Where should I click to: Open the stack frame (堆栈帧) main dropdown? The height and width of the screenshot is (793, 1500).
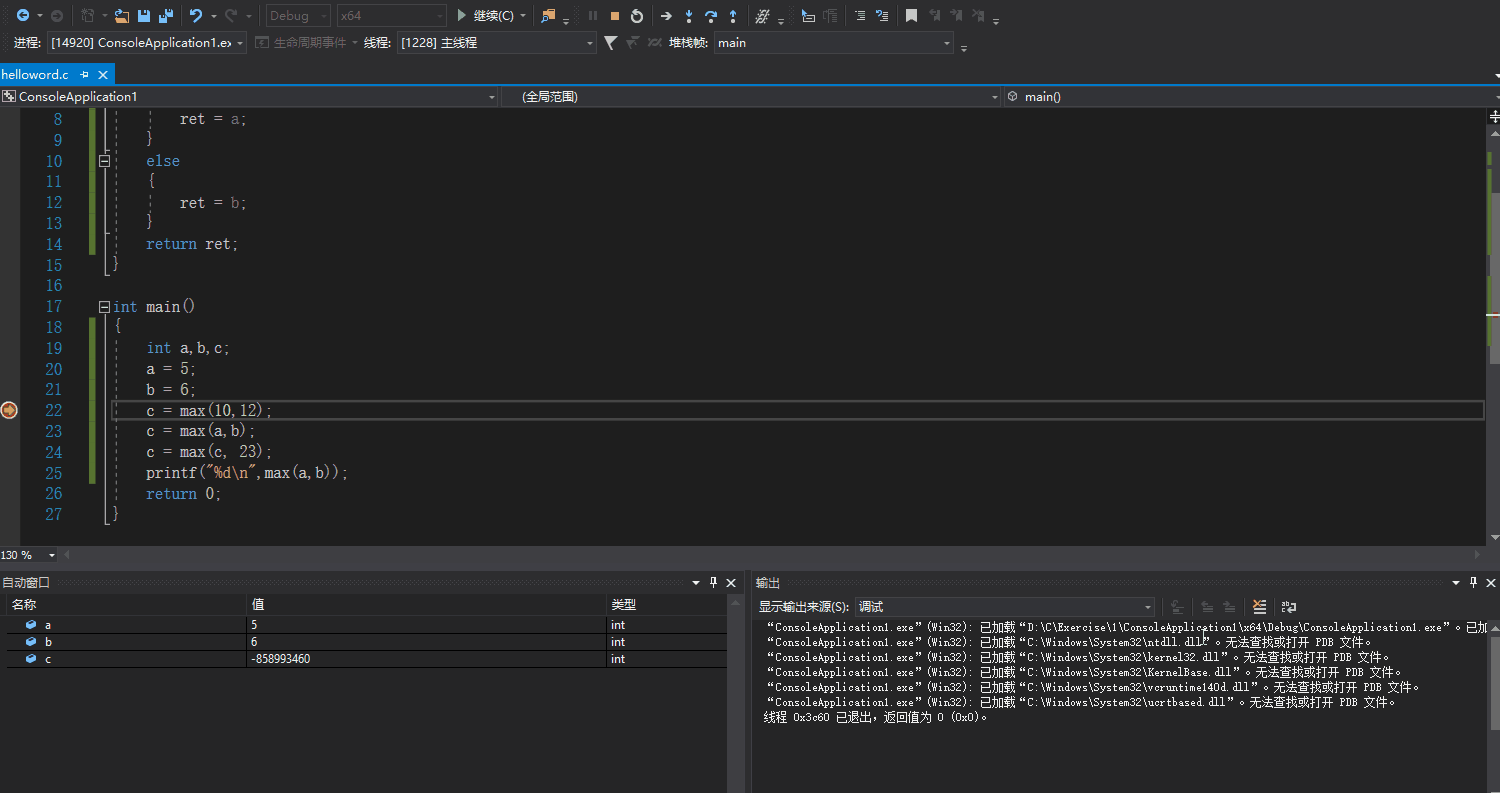834,43
